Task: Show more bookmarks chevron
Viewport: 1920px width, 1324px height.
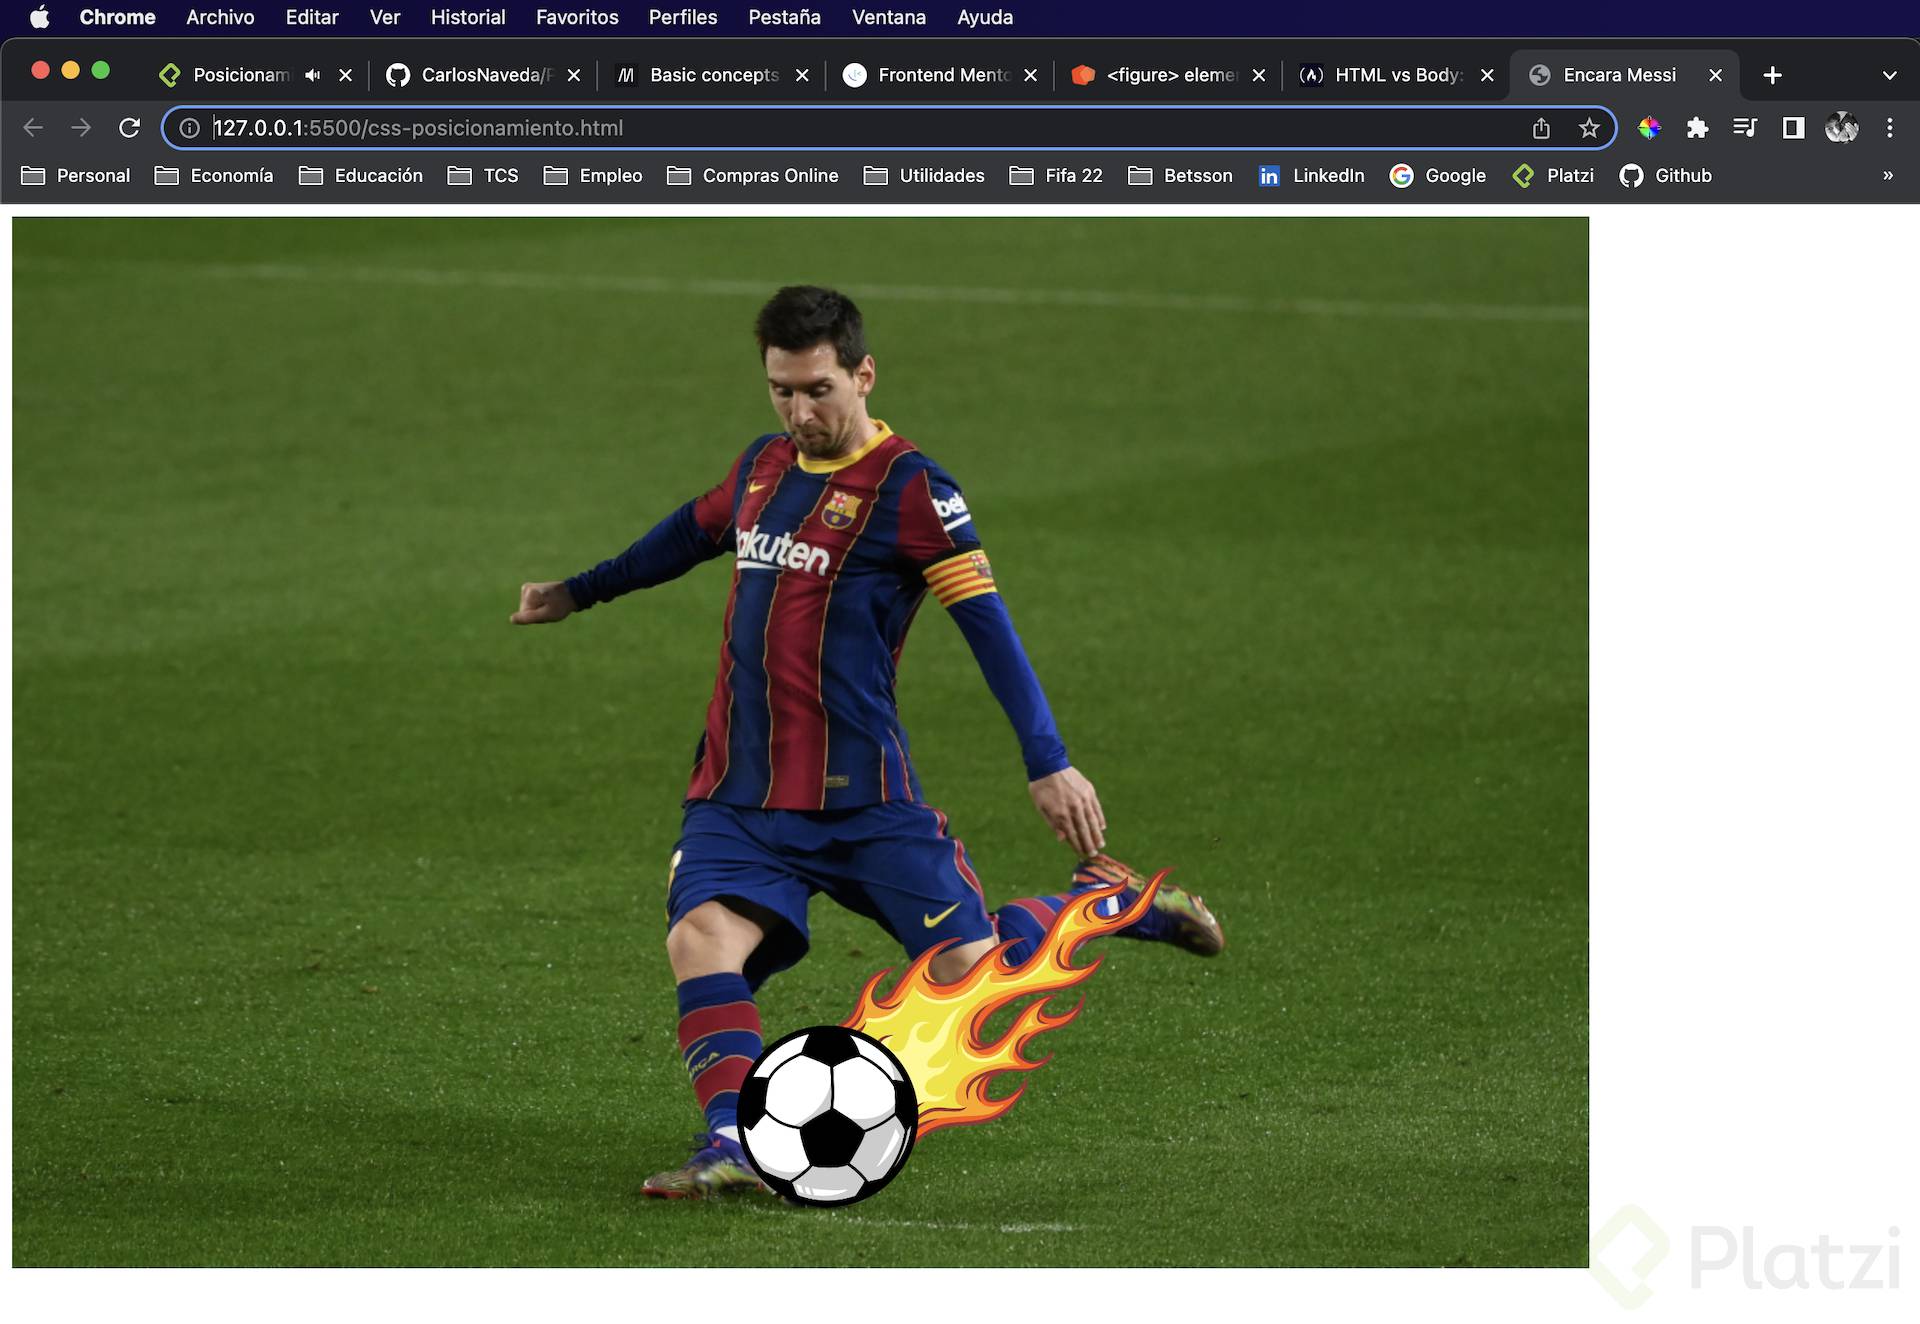Action: tap(1888, 176)
